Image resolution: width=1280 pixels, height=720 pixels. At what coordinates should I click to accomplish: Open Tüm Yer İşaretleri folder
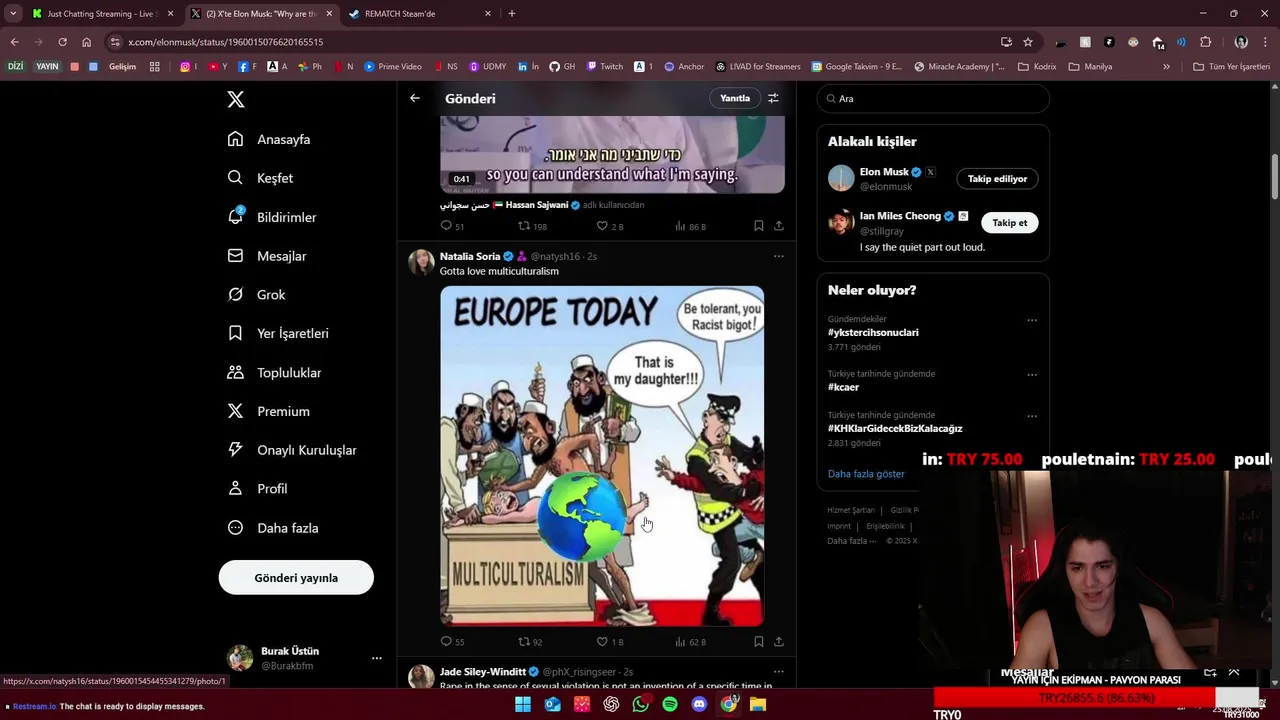(x=1232, y=67)
